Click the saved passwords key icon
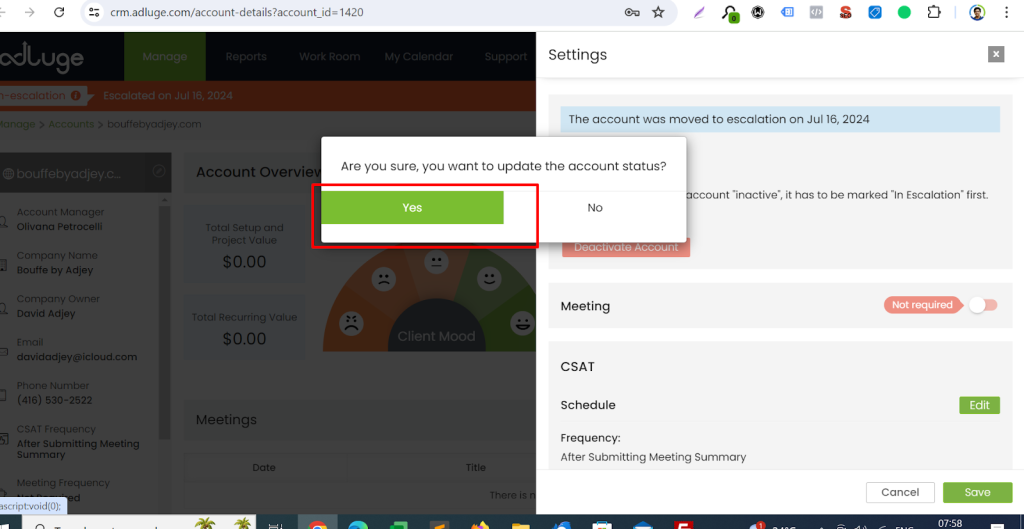Screen dimensions: 1024x529 pos(631,13)
